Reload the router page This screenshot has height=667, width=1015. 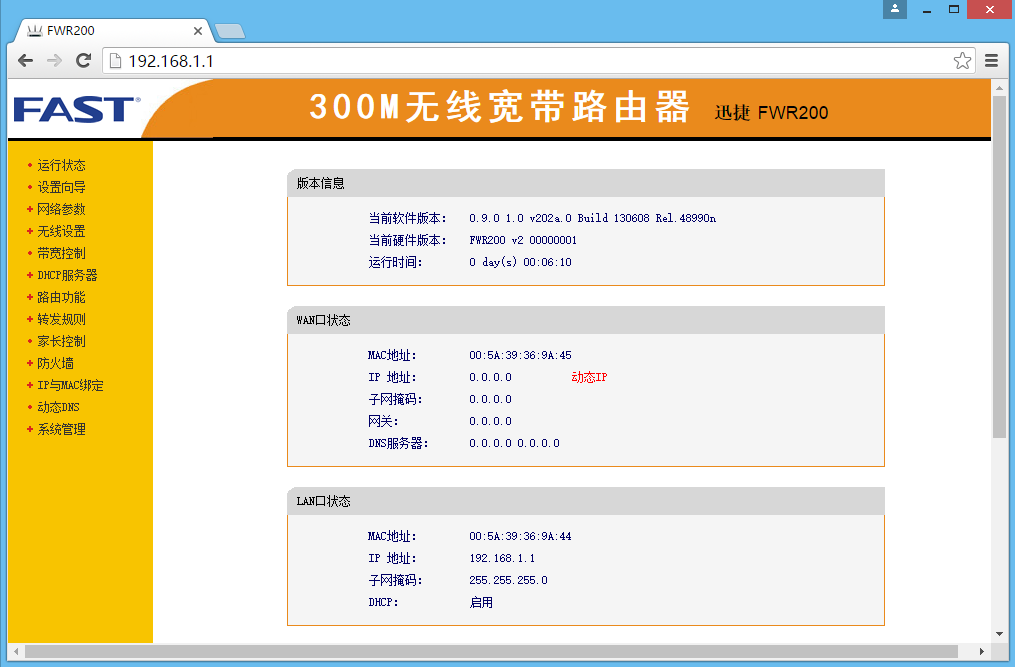point(84,61)
